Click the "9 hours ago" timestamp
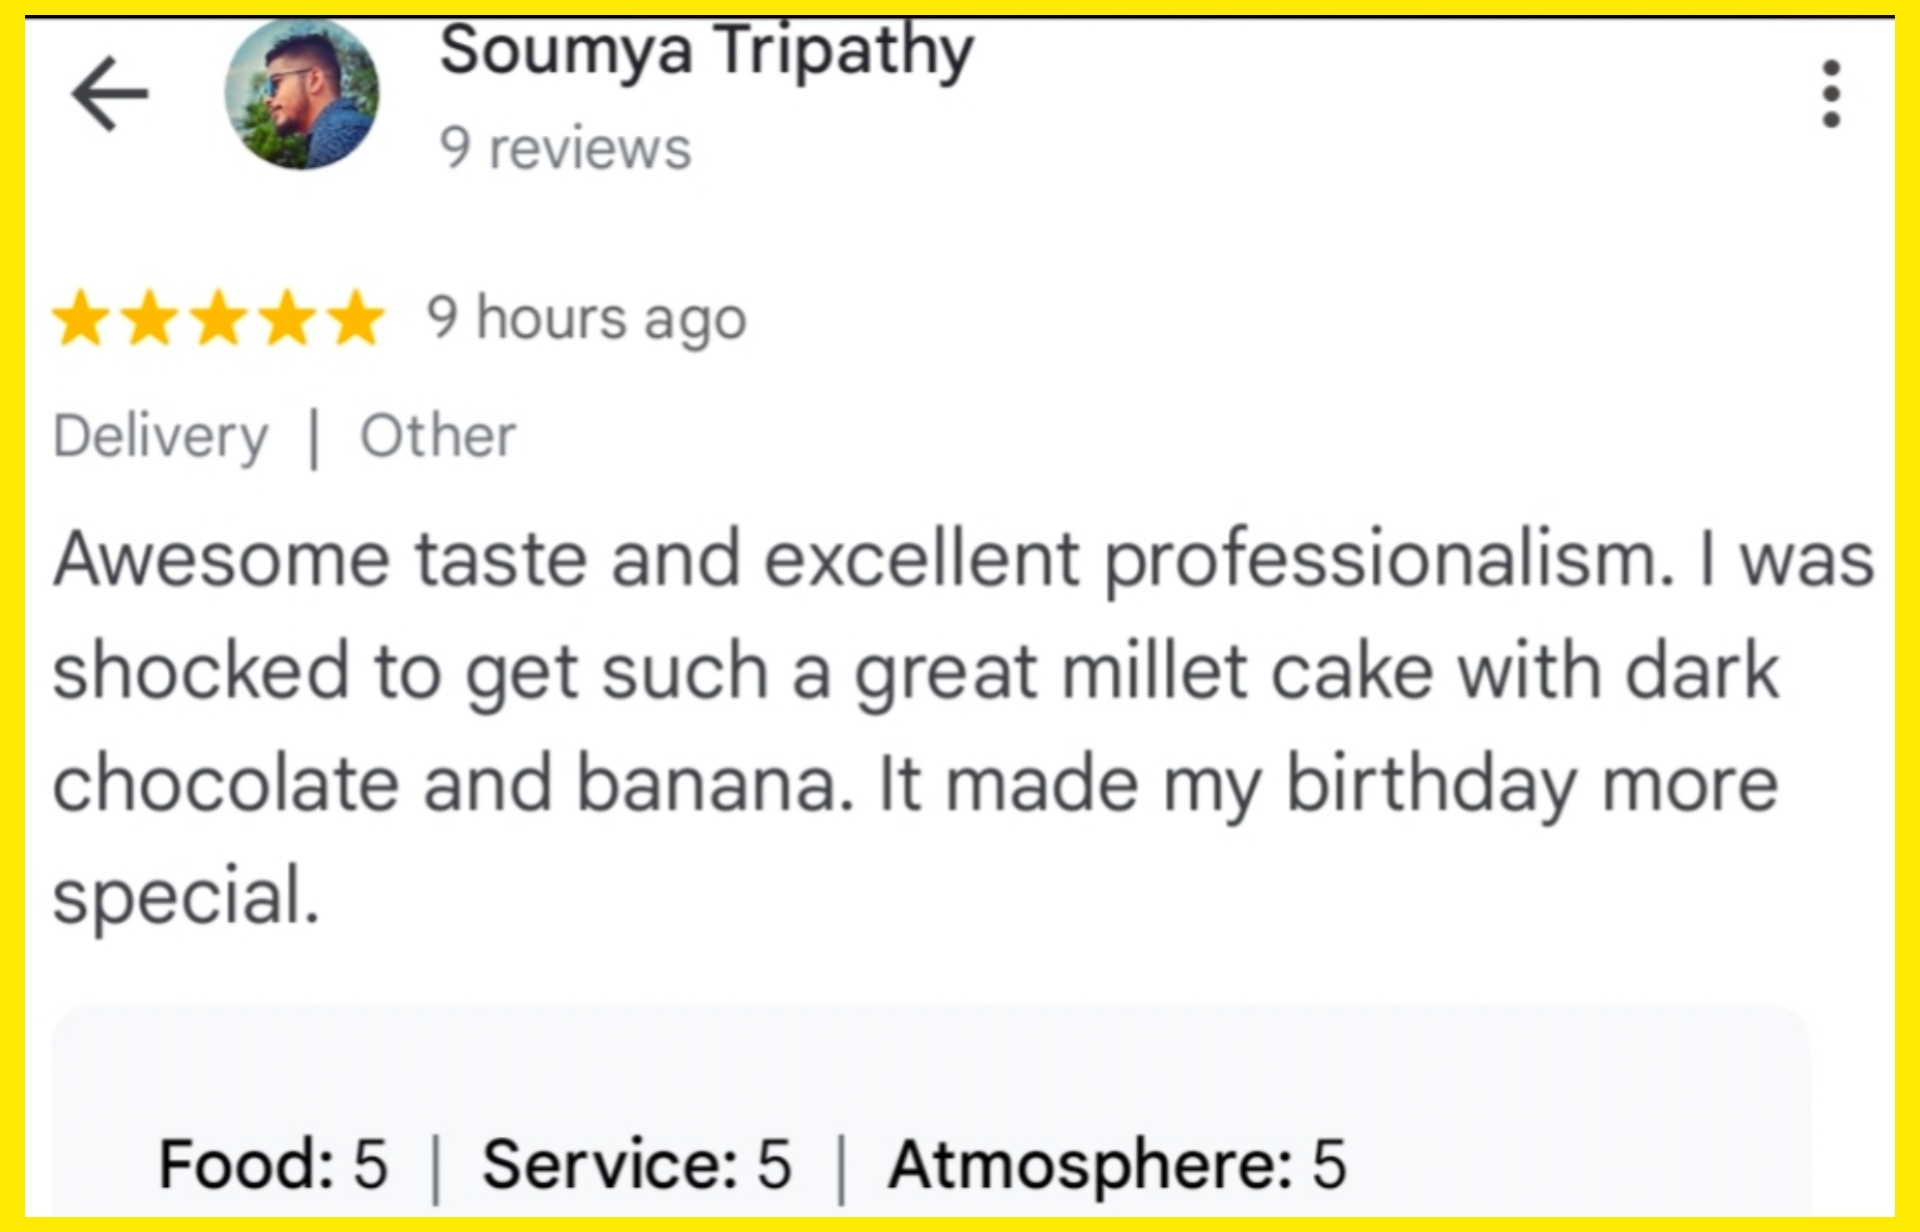Viewport: 1920px width, 1232px height. pyautogui.click(x=586, y=319)
